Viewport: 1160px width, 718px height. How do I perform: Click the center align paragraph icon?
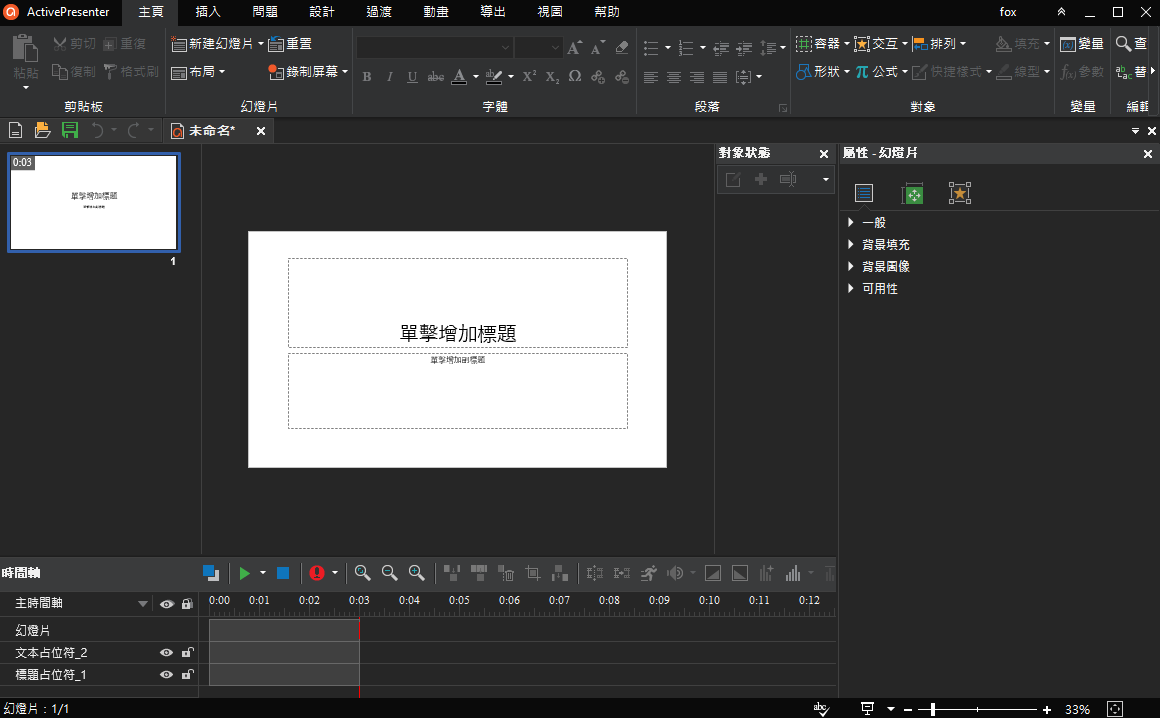pyautogui.click(x=674, y=77)
